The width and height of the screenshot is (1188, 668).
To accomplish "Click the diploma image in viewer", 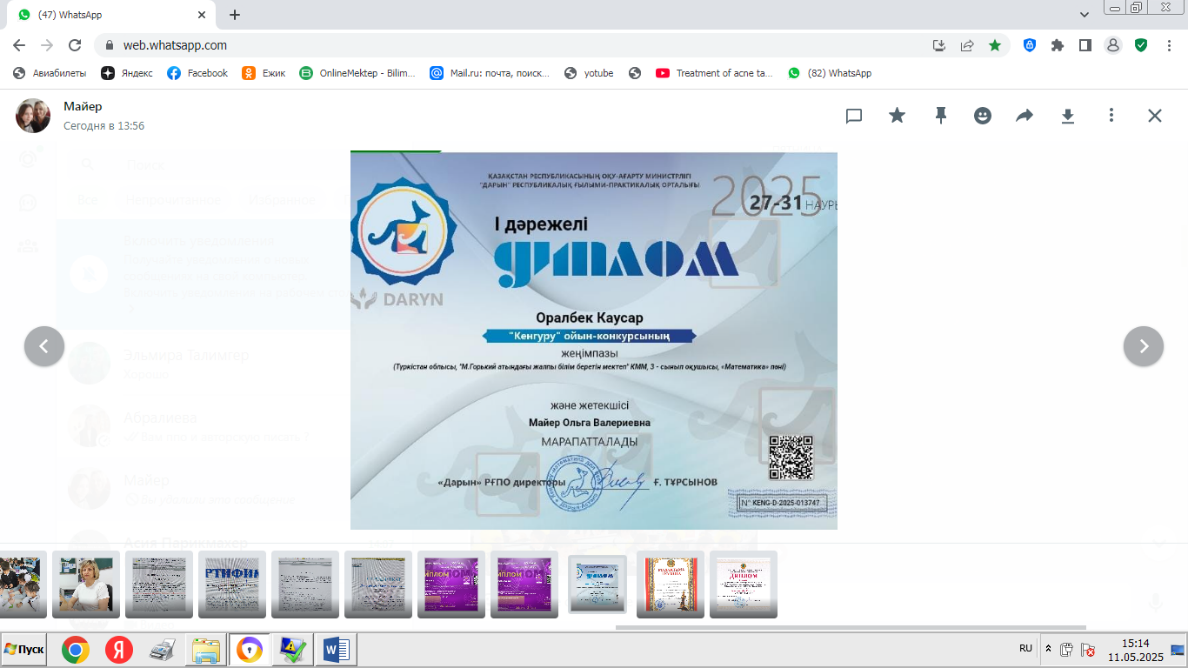I will pos(593,340).
